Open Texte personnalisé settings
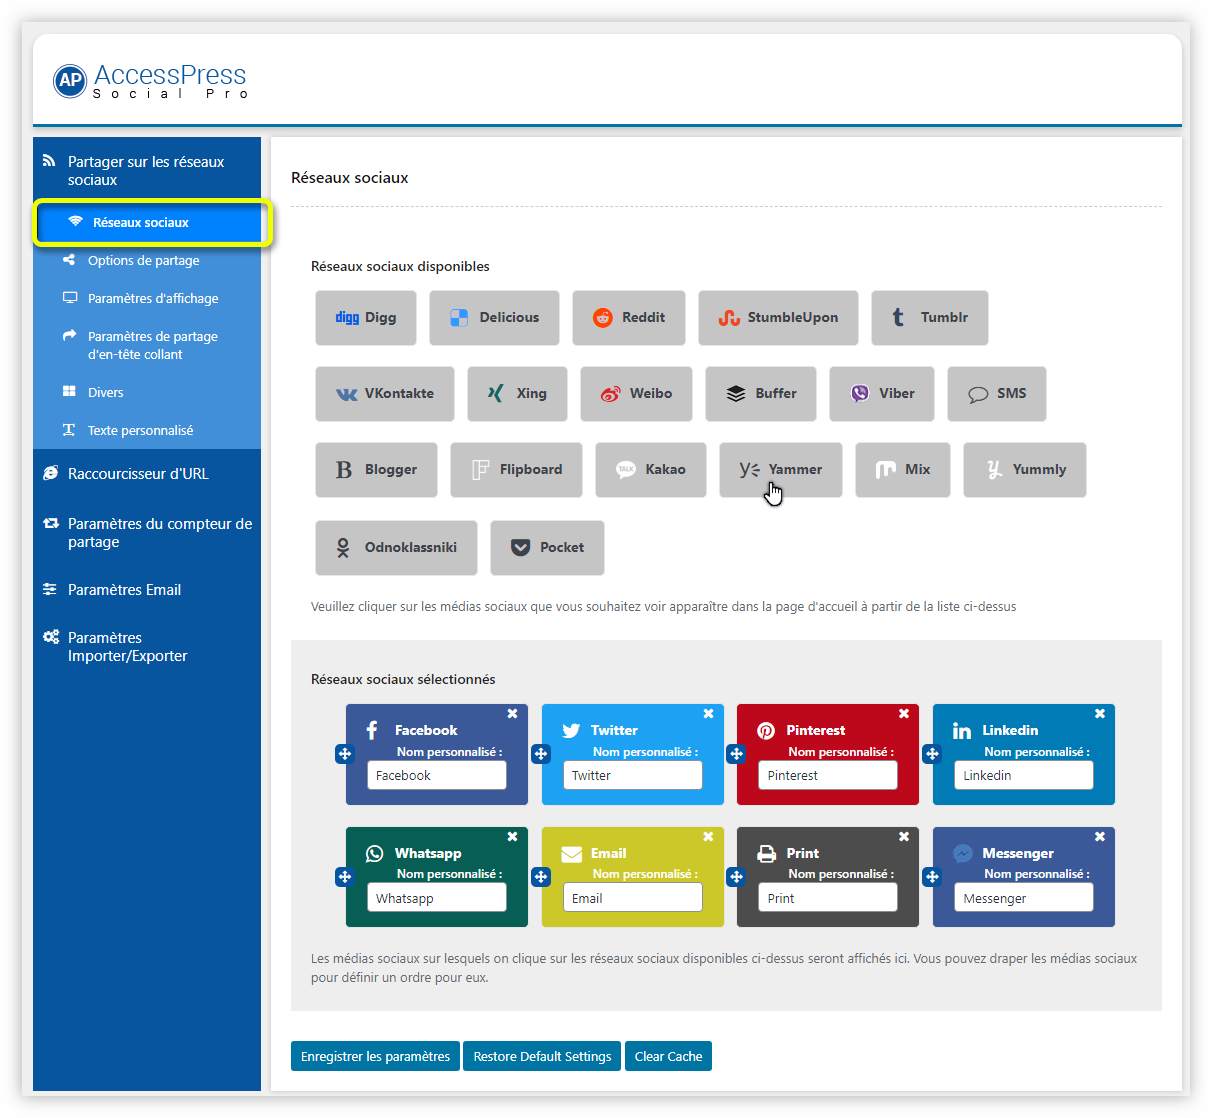 147,431
